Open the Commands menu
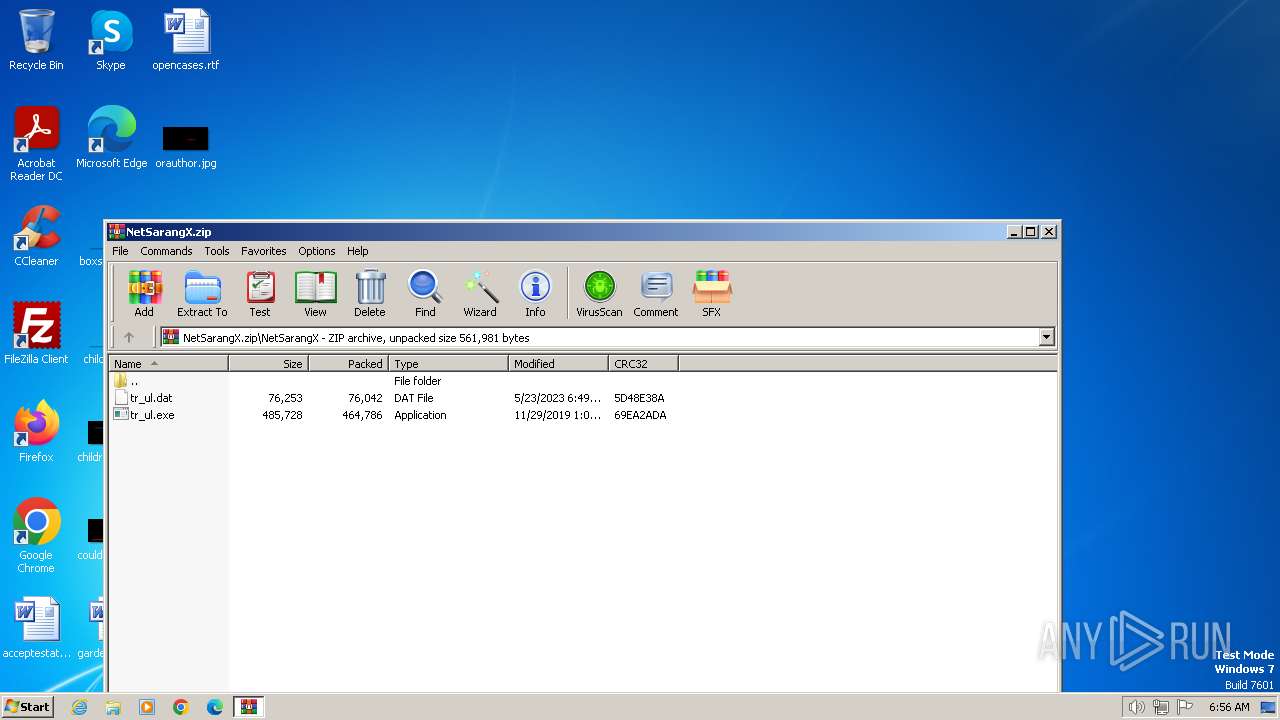This screenshot has height=720, width=1280. [166, 251]
